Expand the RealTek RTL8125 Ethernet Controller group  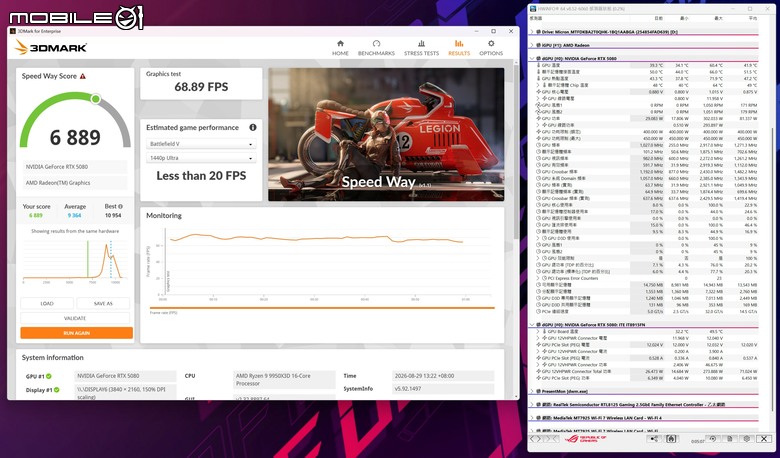point(532,405)
